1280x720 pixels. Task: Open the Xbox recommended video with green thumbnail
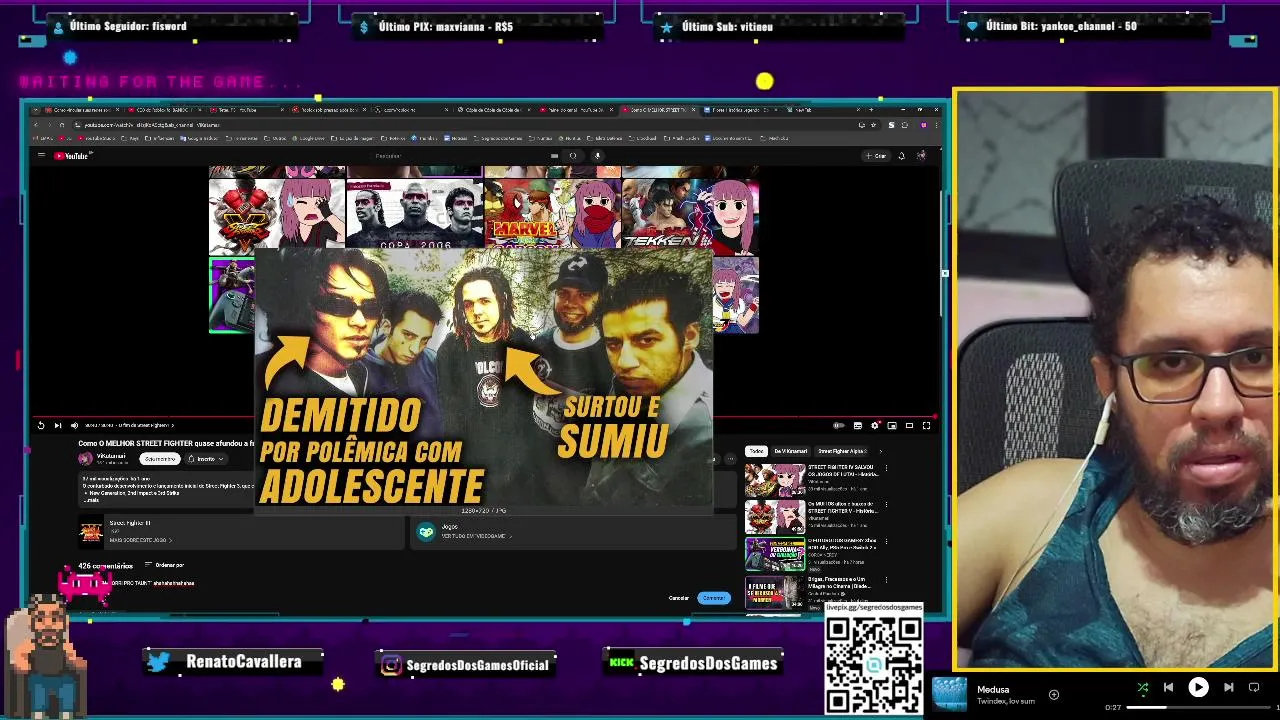coord(775,554)
